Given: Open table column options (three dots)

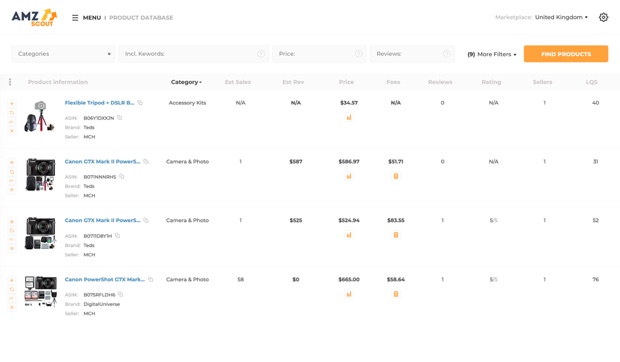Looking at the screenshot, I should tap(10, 82).
